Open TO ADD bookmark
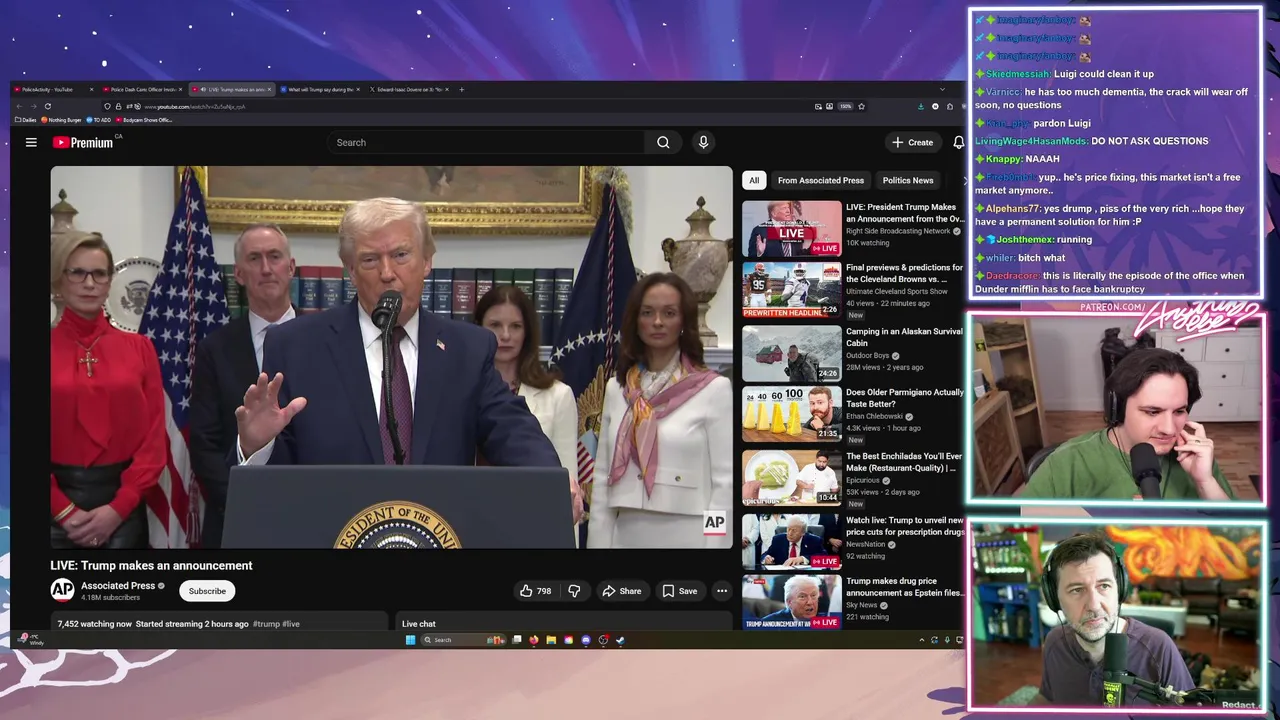 point(99,120)
